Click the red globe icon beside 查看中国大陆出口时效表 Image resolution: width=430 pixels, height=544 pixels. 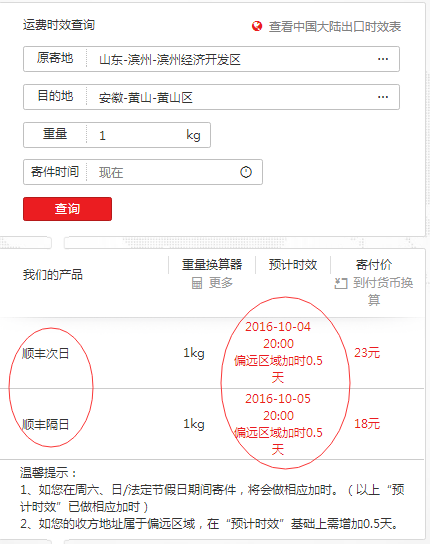(x=257, y=26)
